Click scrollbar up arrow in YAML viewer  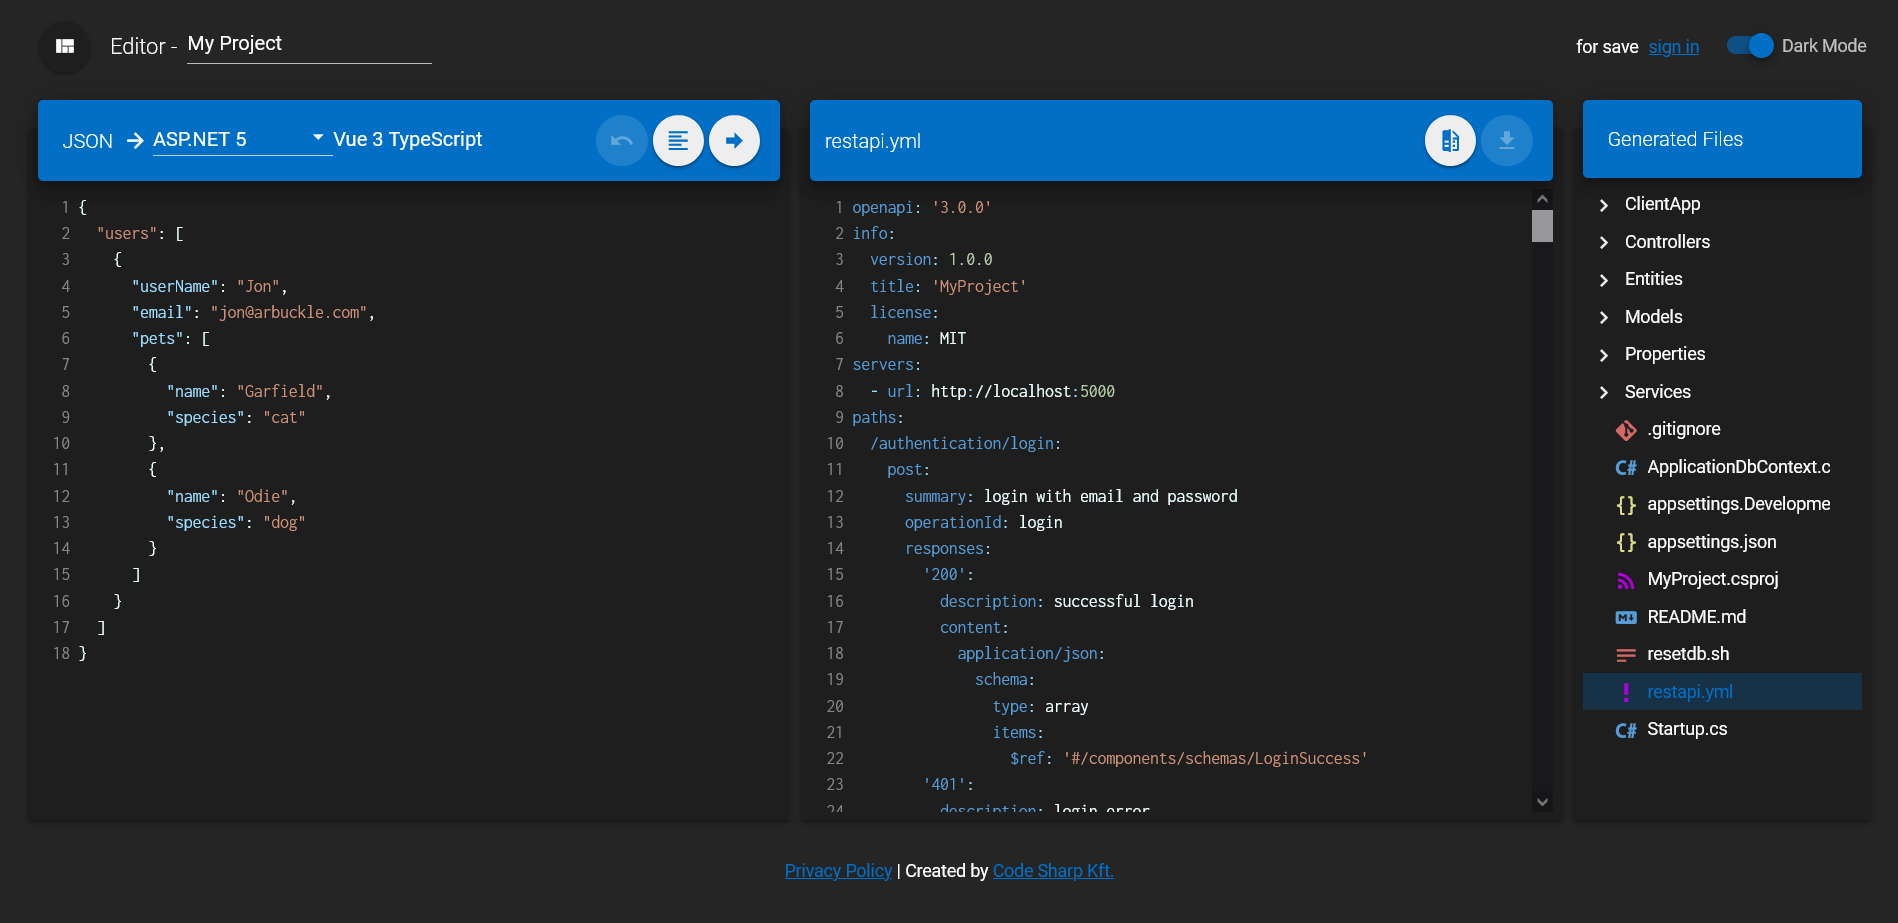pyautogui.click(x=1542, y=199)
